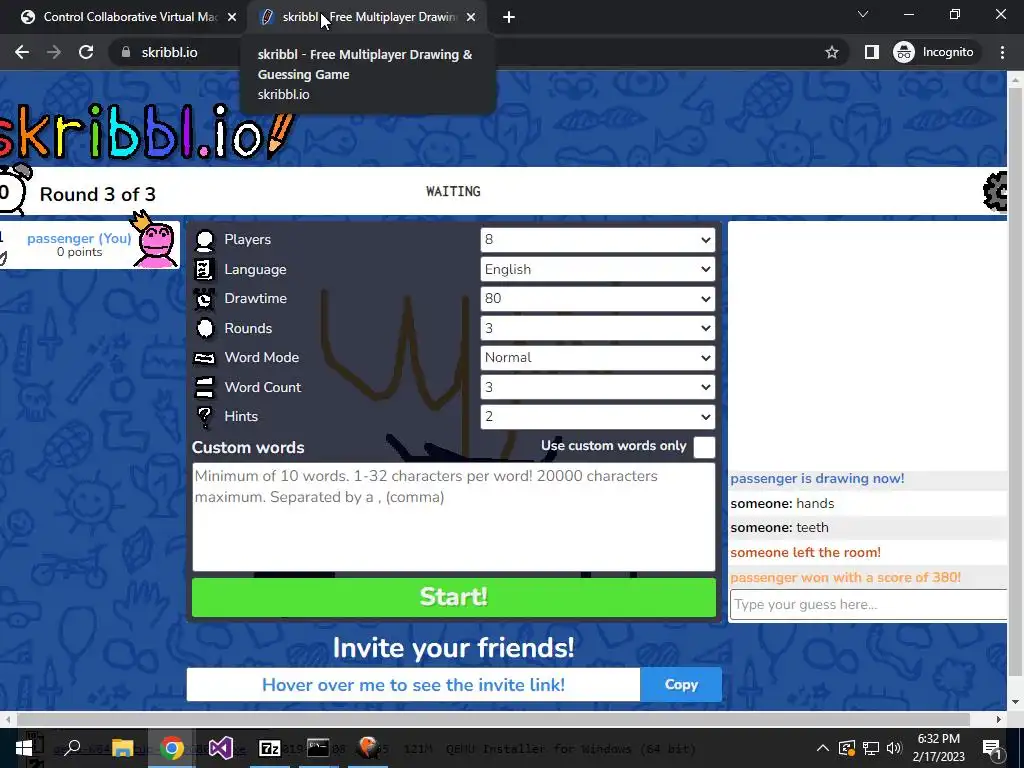Open the tab search chevron

(863, 14)
